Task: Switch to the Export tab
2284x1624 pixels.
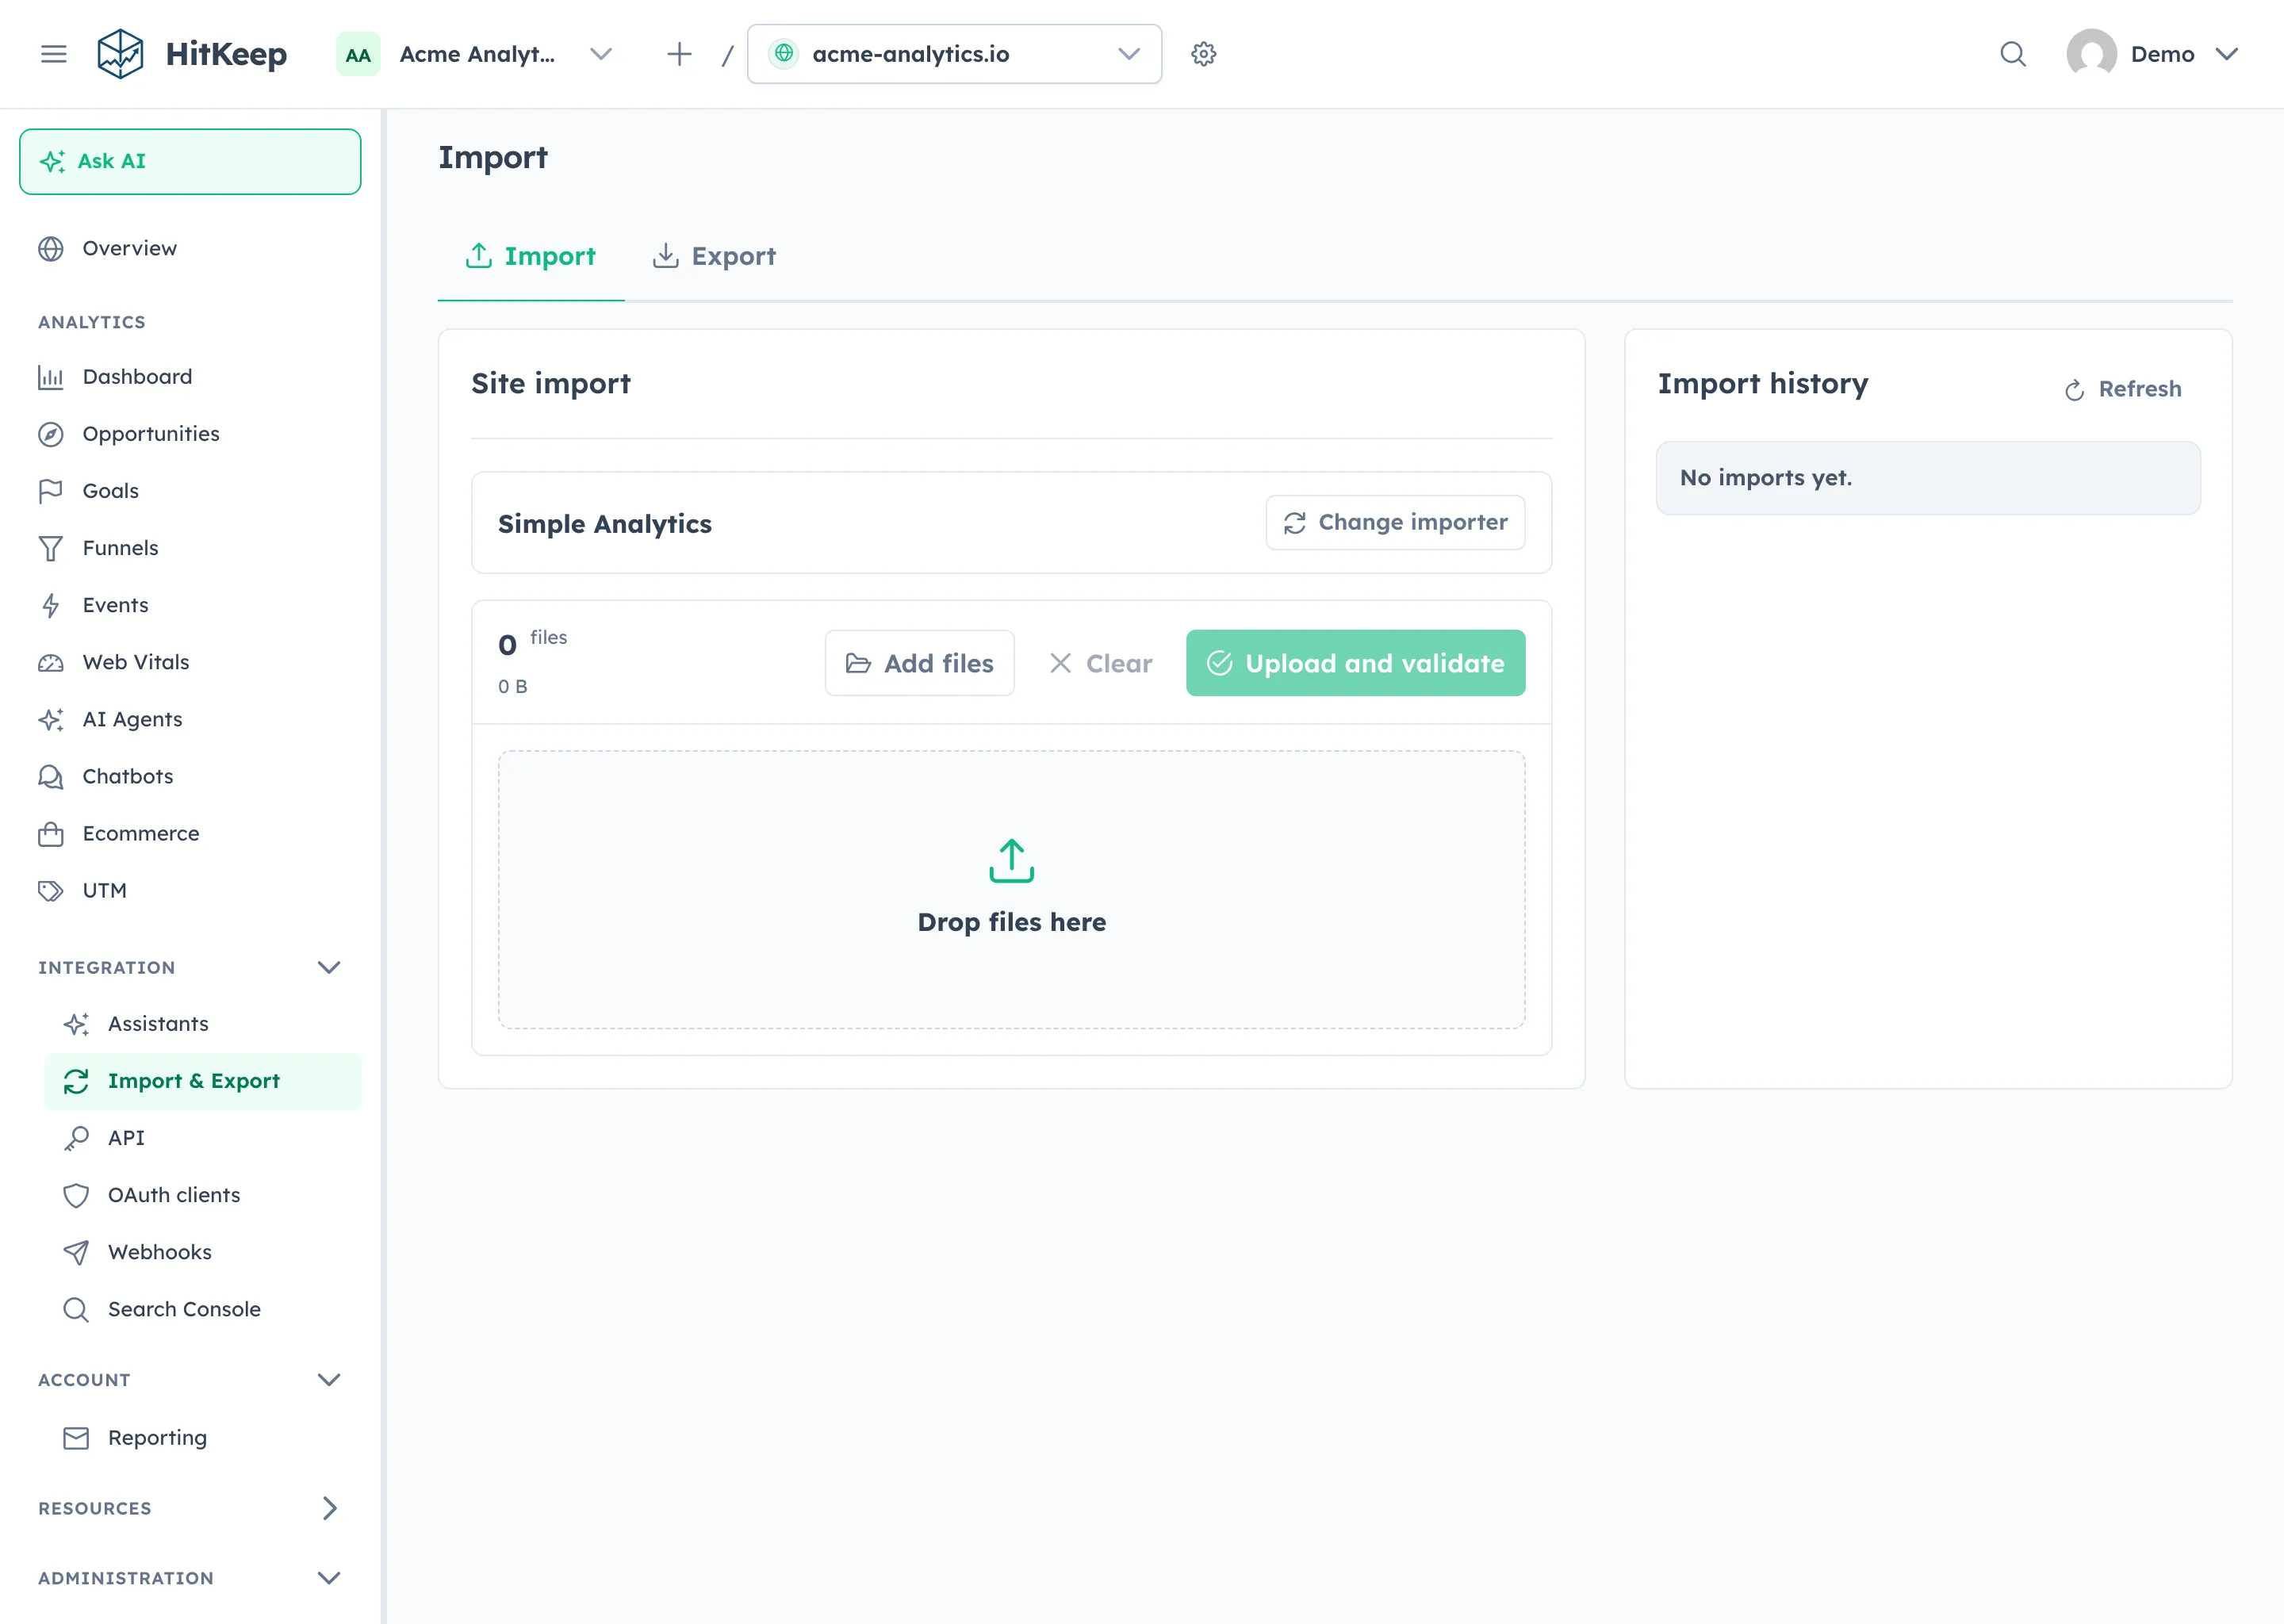Action: 714,257
